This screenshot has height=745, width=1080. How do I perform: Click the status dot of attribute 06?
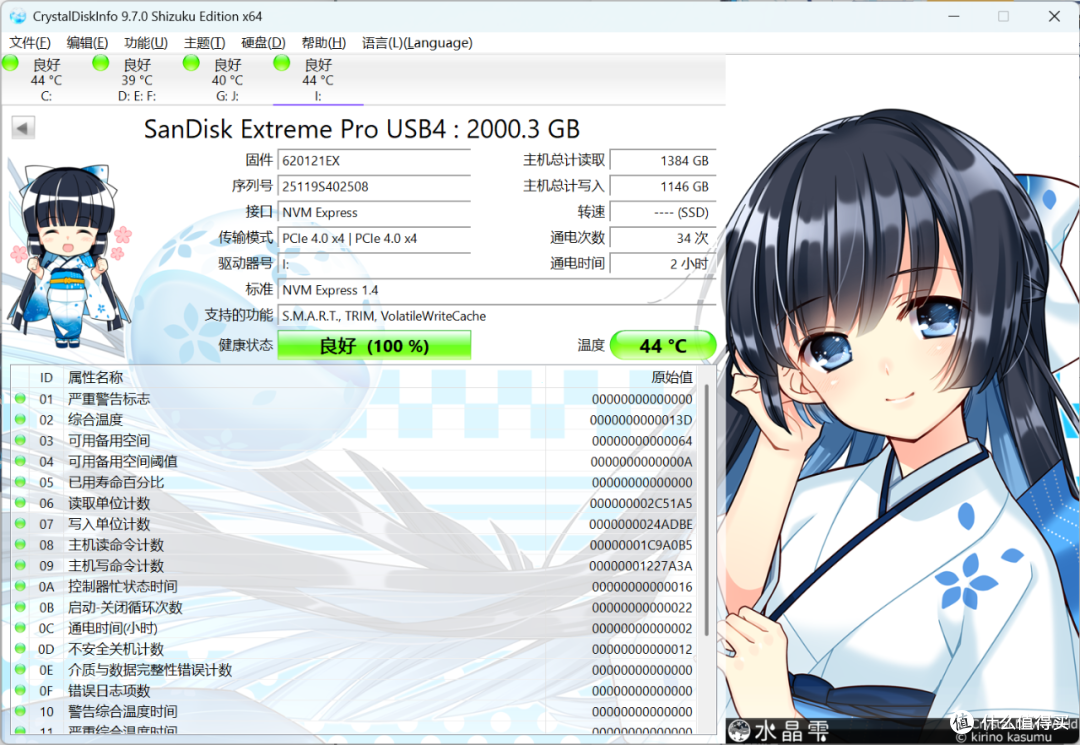pyautogui.click(x=20, y=502)
